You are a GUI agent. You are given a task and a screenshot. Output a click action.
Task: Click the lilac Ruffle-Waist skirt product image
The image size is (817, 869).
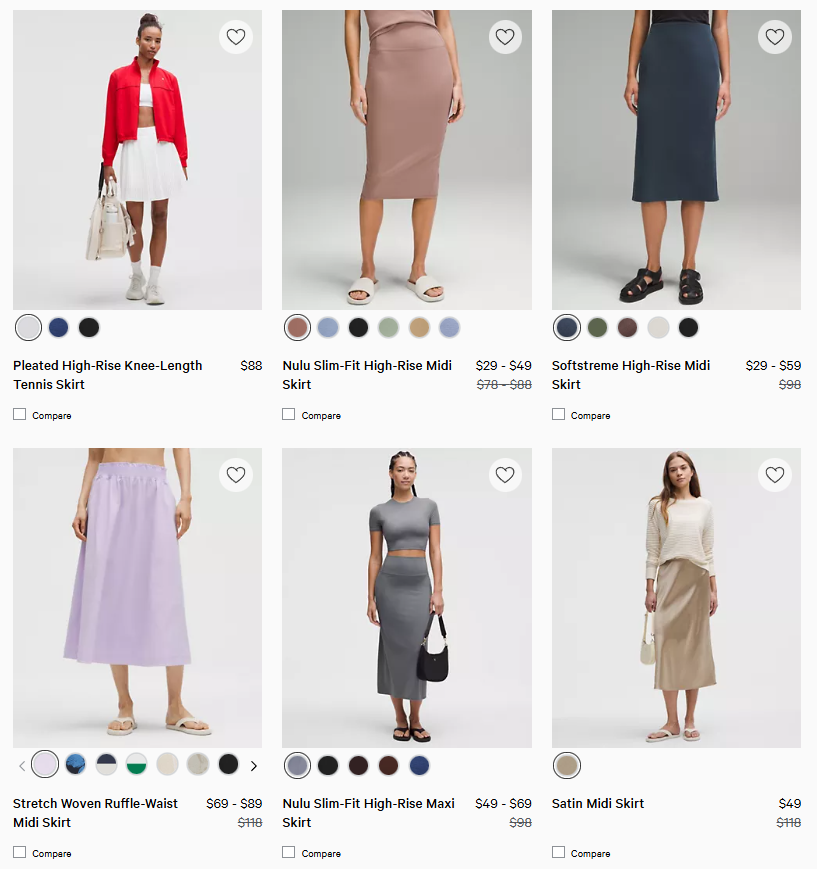point(137,597)
